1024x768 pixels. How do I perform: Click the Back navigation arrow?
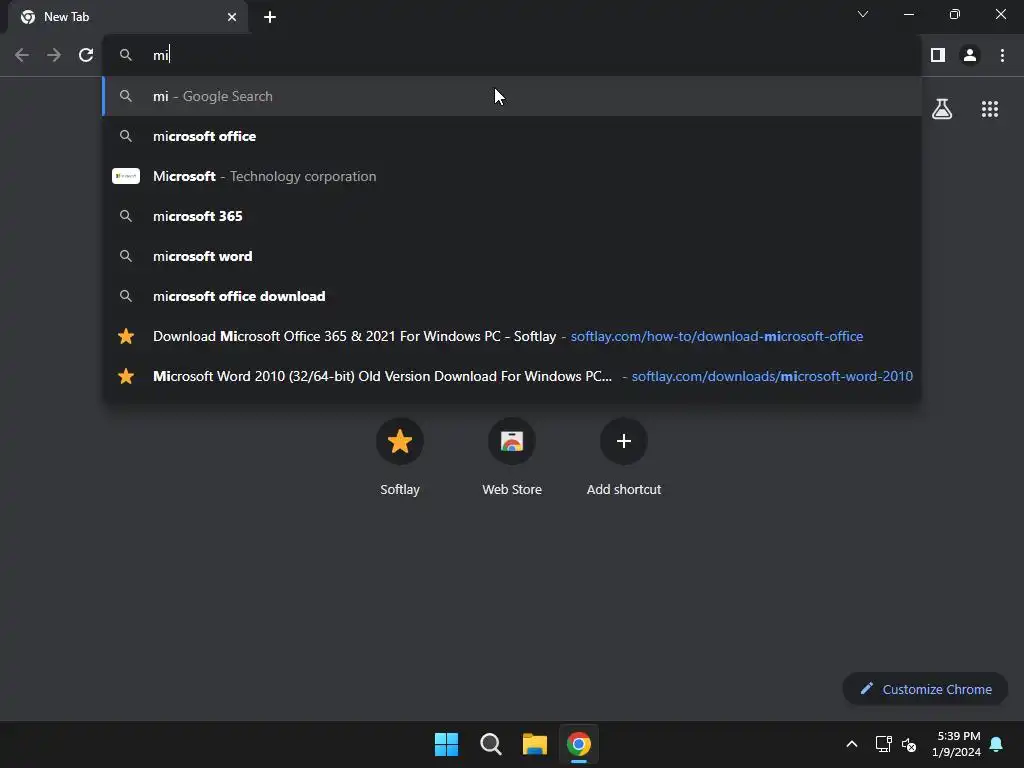[x=22, y=56]
